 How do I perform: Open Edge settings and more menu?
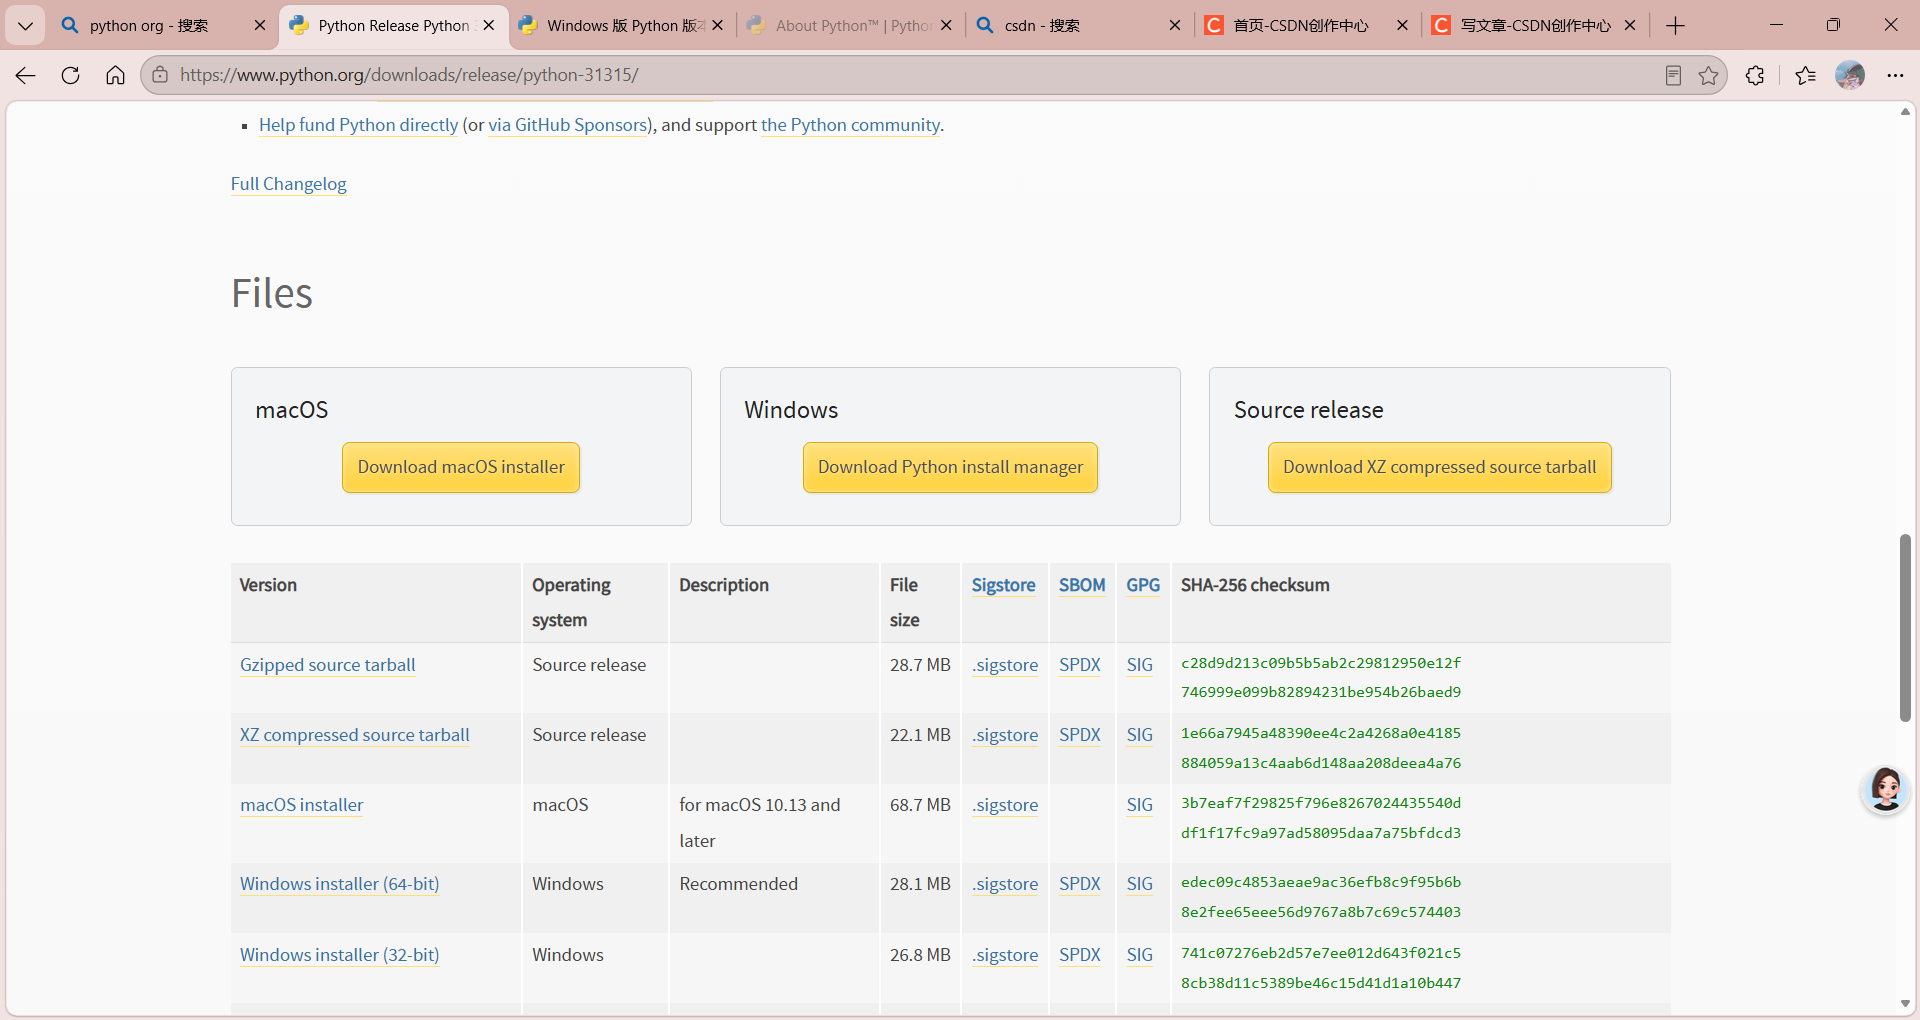click(x=1895, y=75)
